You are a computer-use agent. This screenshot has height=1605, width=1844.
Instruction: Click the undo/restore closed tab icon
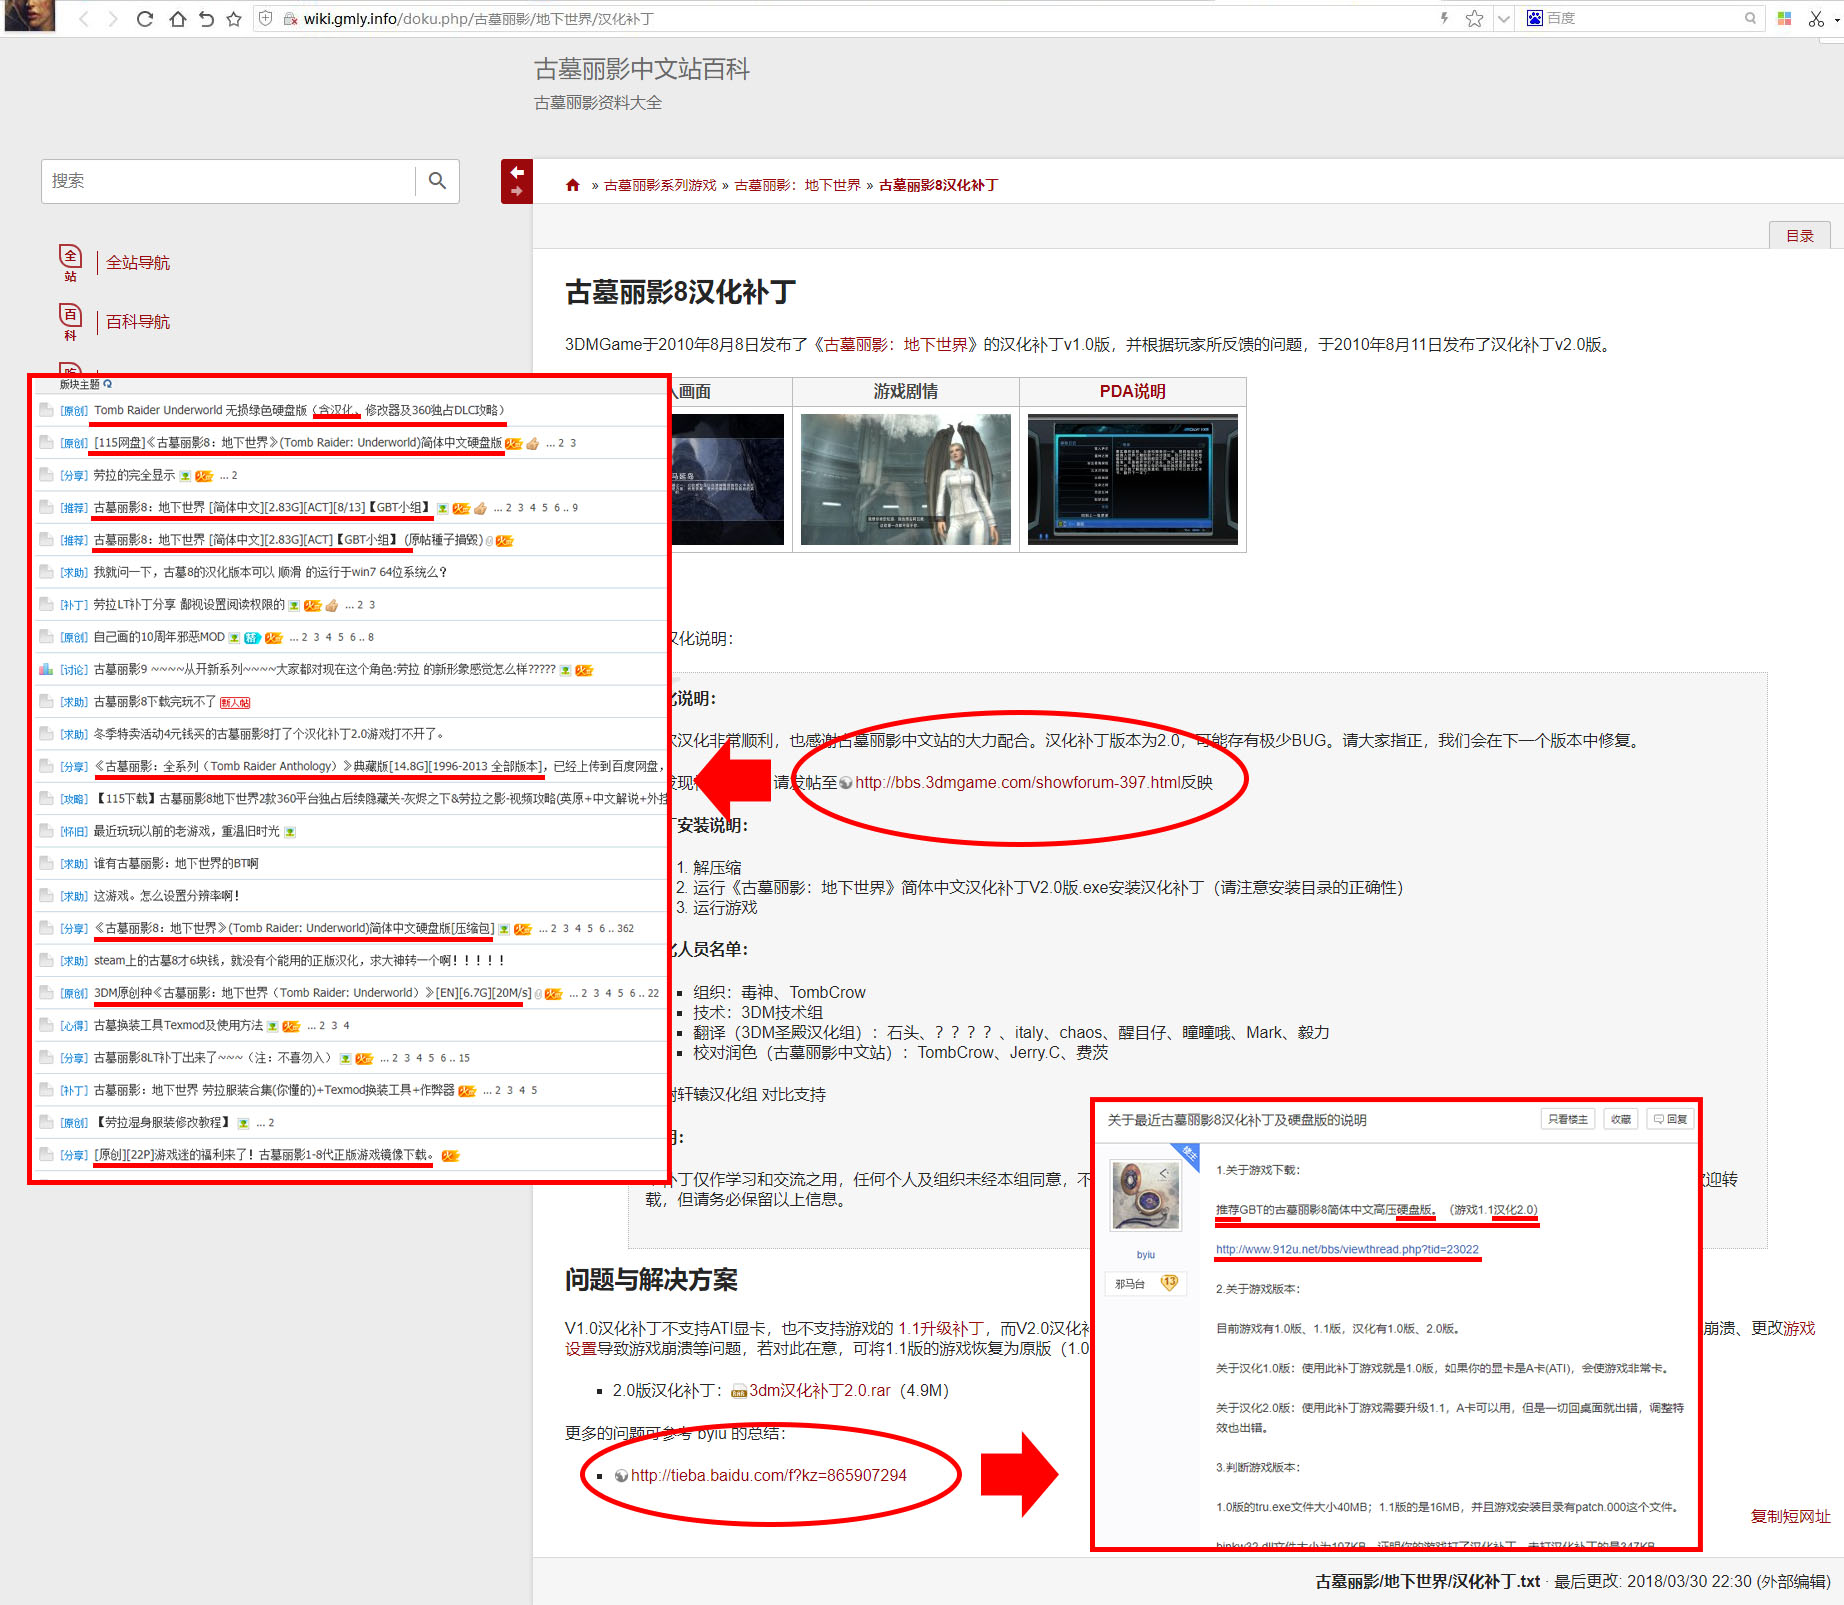click(206, 19)
